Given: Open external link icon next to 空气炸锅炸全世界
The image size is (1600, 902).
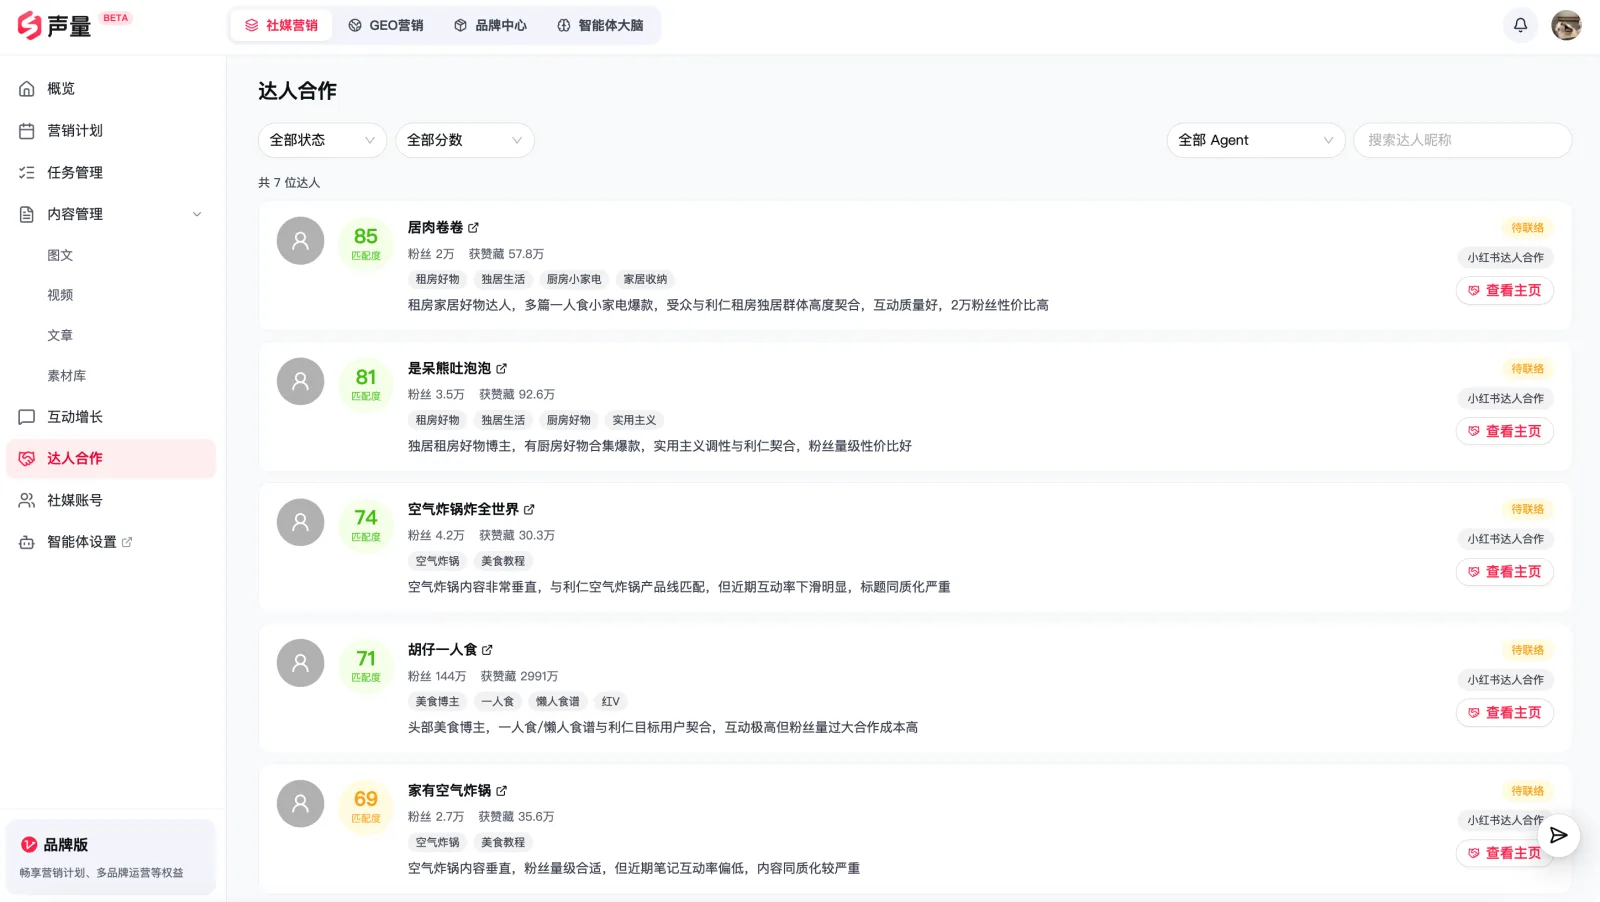Looking at the screenshot, I should pos(529,510).
